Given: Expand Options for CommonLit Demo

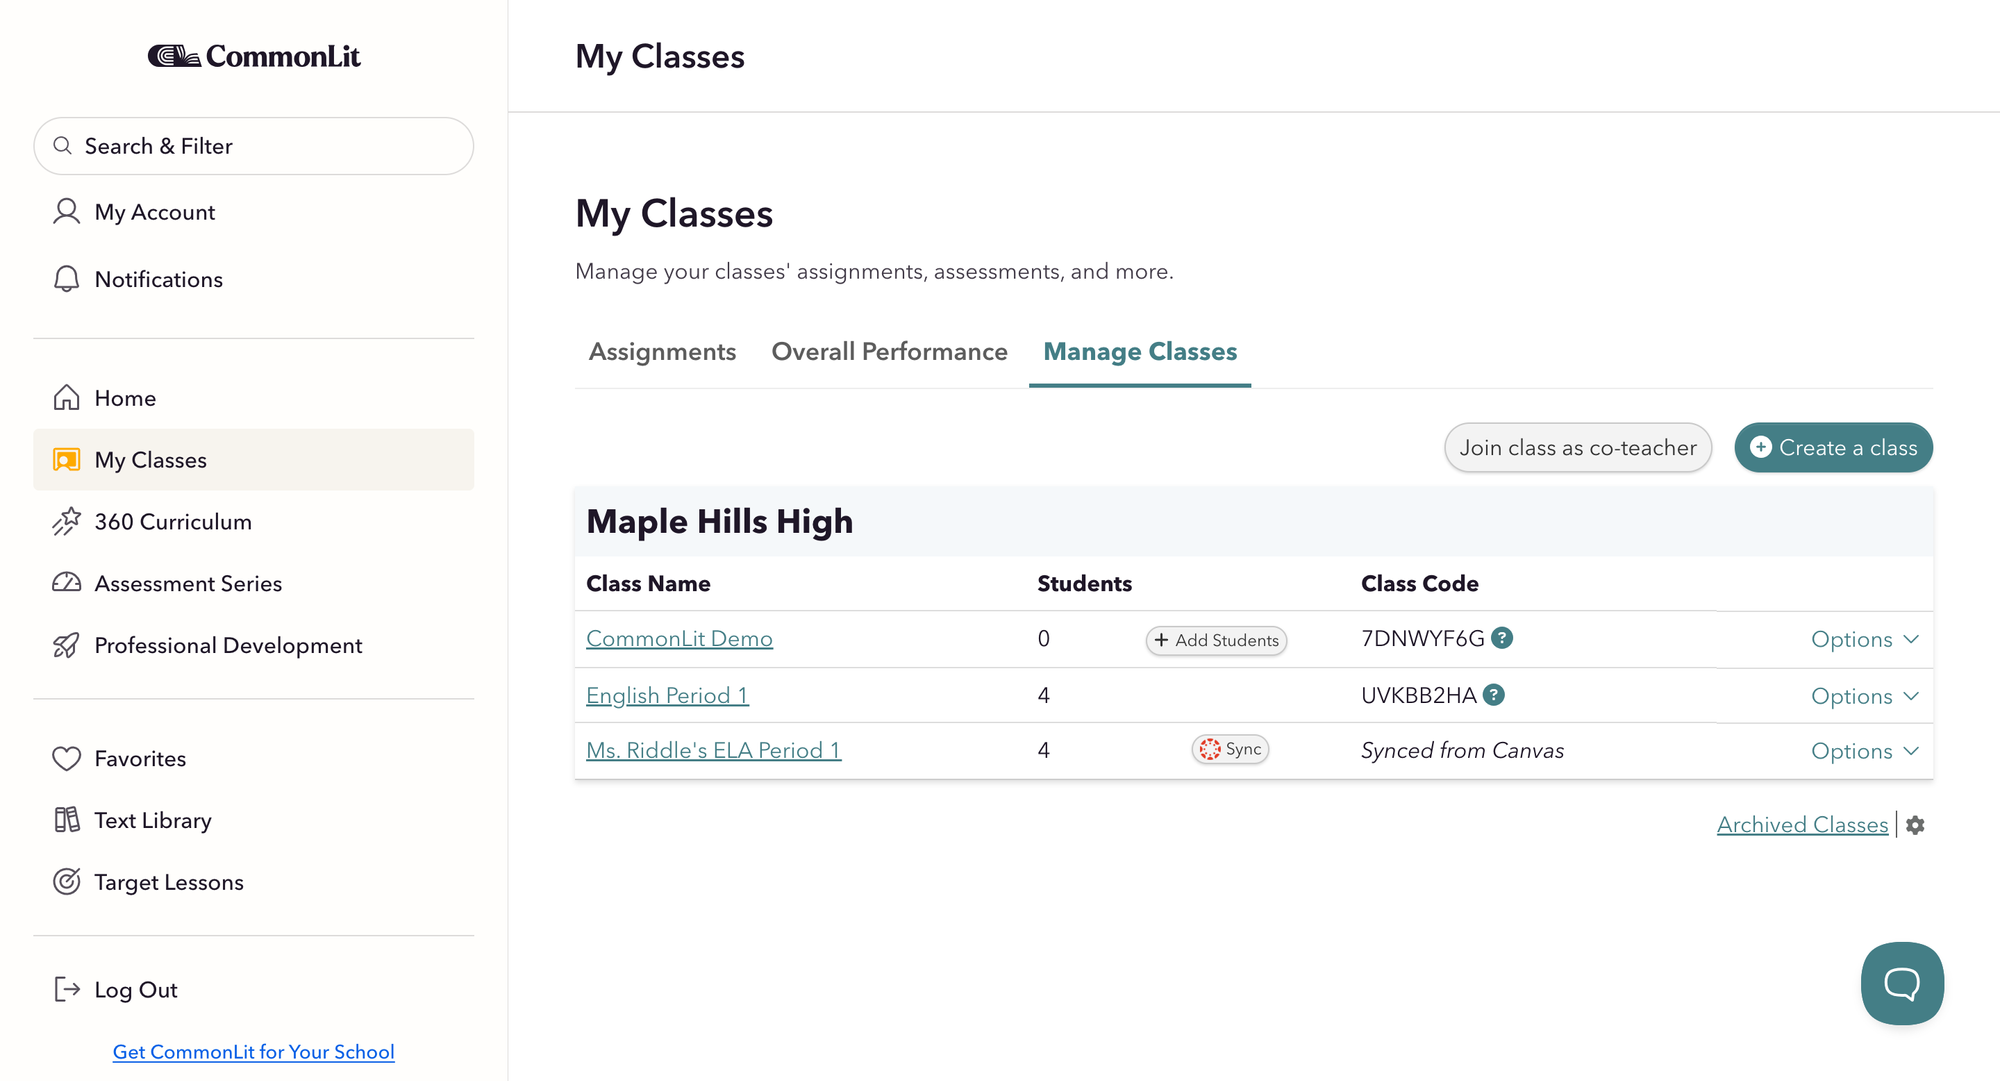Looking at the screenshot, I should (1865, 639).
